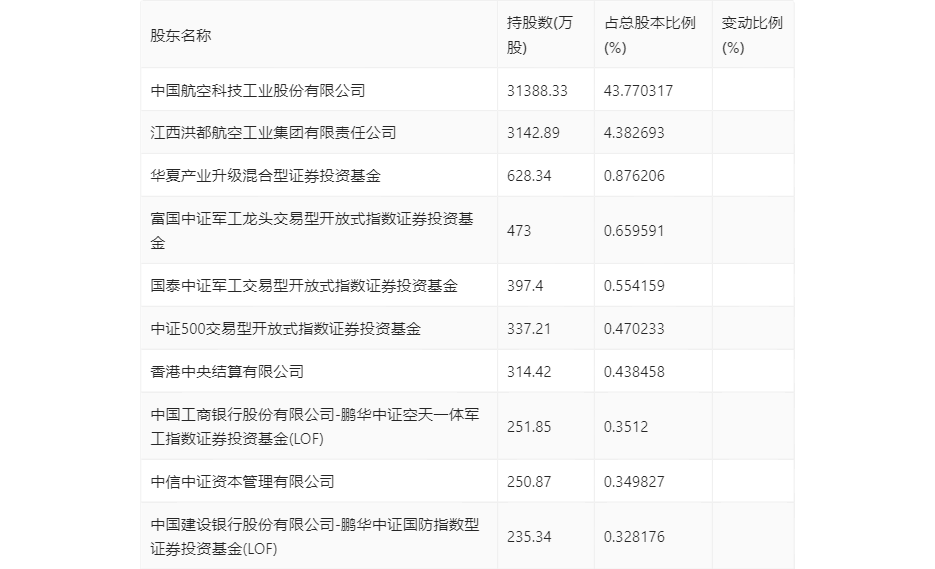Select 中国航空科技工业股份有限公司 shareholder name
Image resolution: width=935 pixels, height=569 pixels.
(258, 91)
